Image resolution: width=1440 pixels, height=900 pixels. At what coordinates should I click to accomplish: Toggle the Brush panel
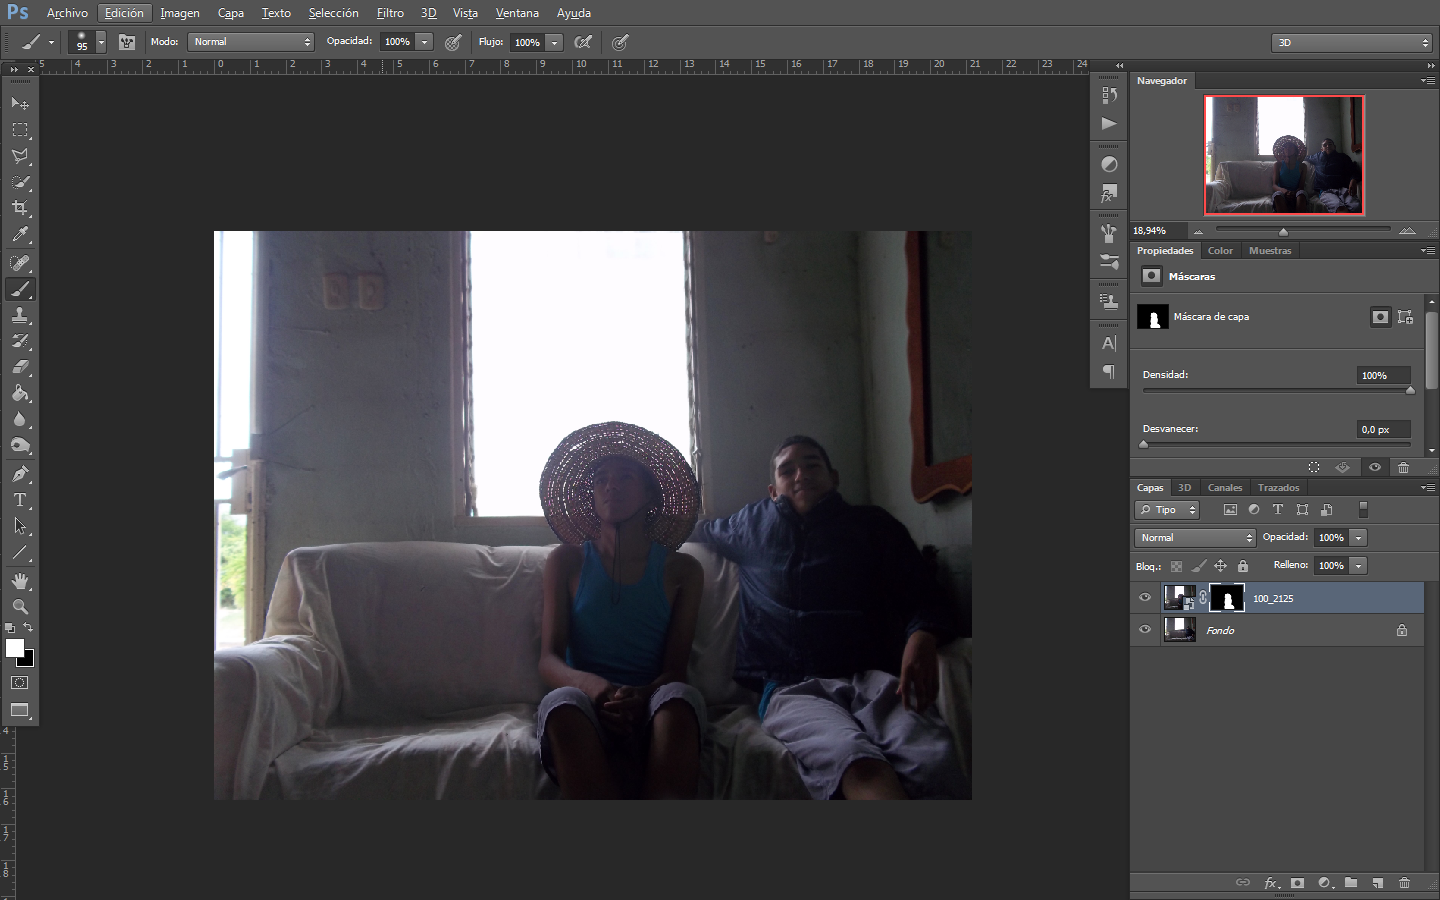tap(127, 42)
